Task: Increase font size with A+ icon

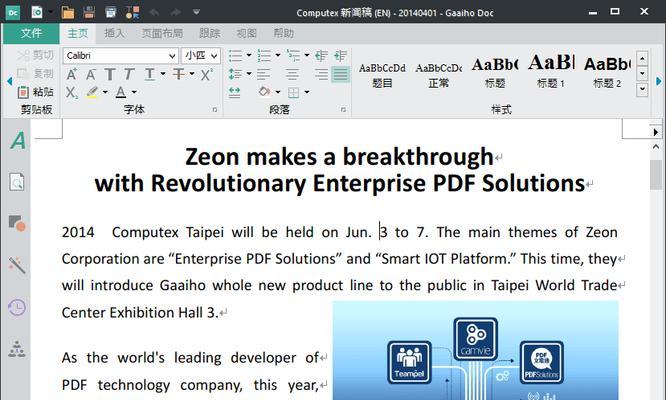Action: pyautogui.click(x=72, y=74)
